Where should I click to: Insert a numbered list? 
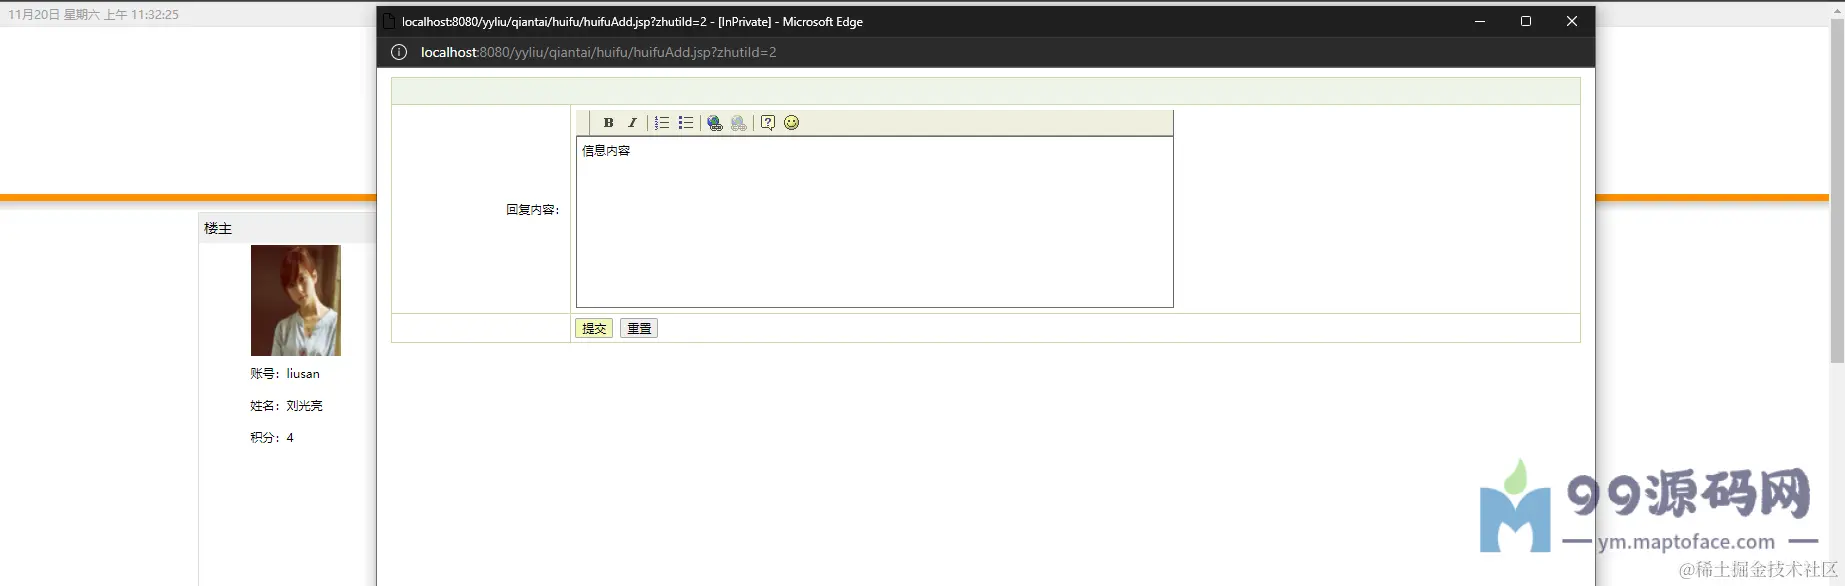point(662,123)
